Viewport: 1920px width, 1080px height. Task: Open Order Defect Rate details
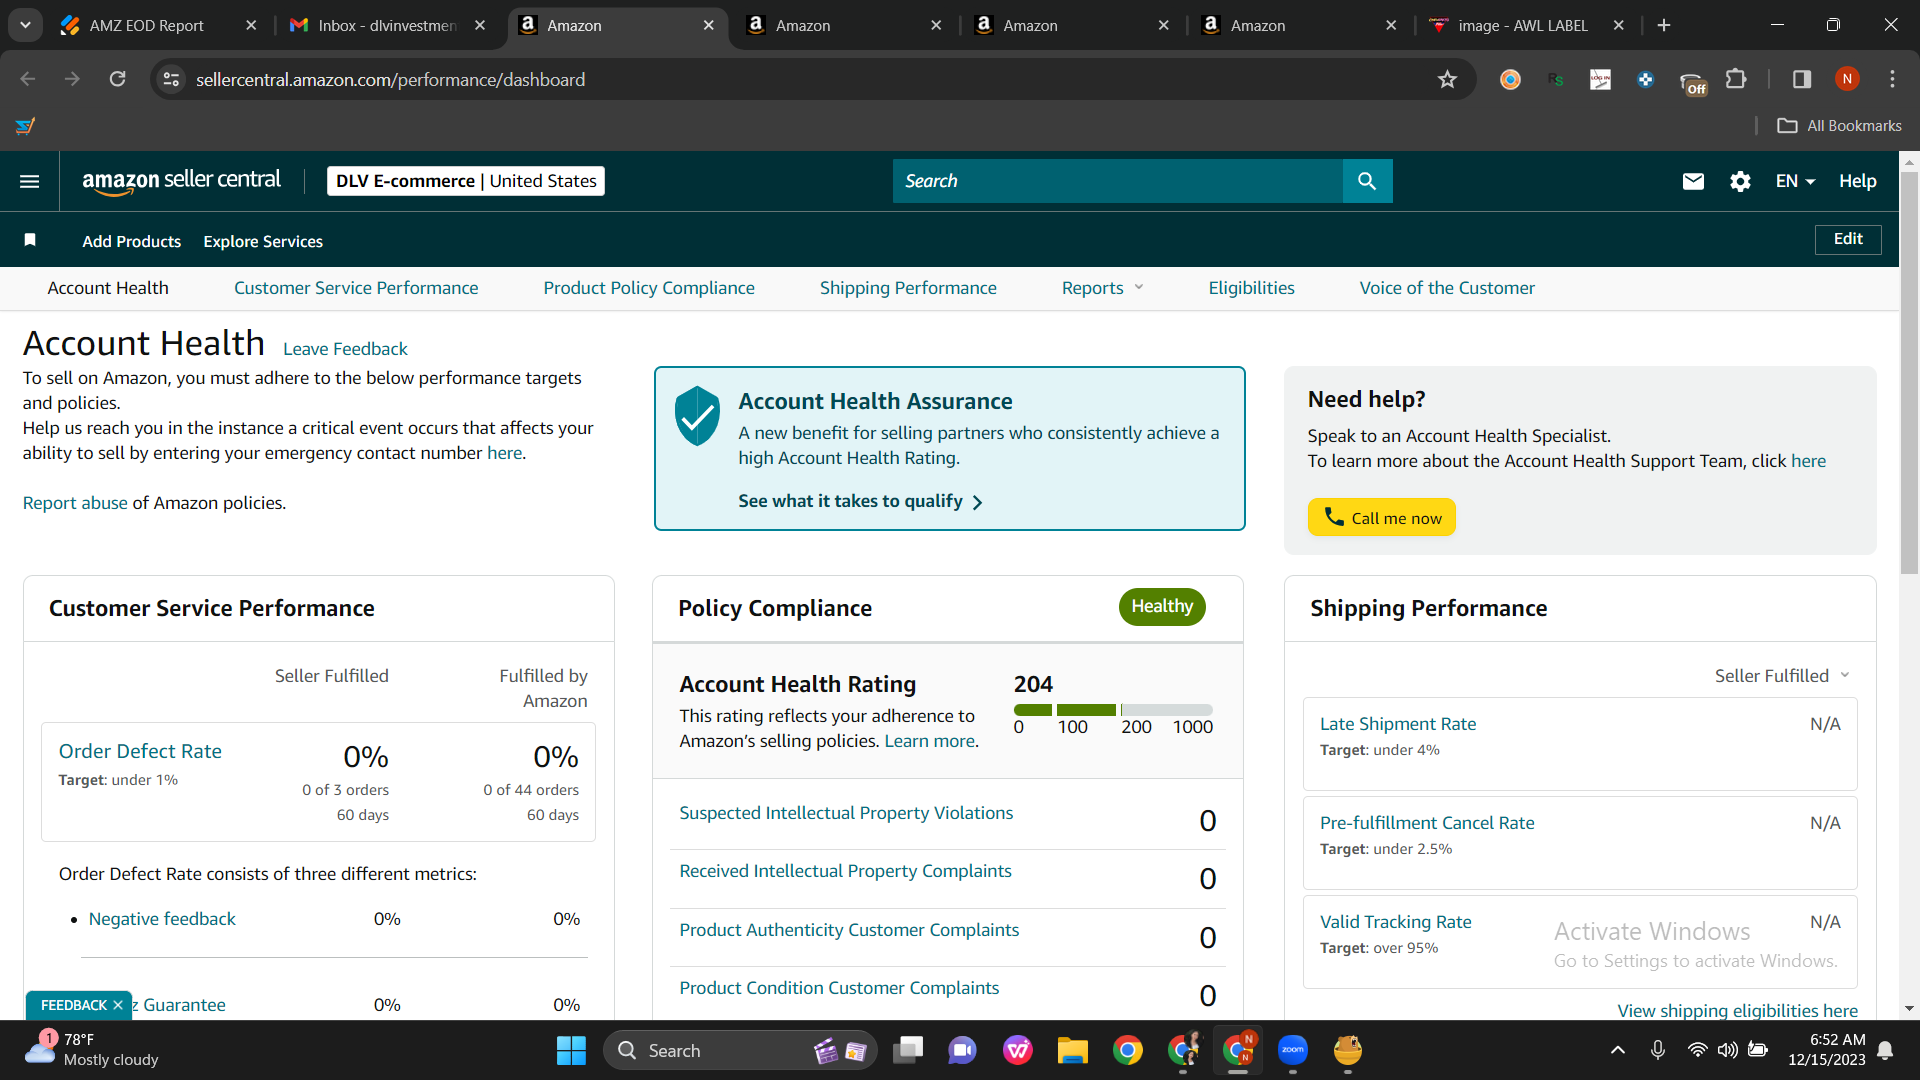[x=140, y=751]
